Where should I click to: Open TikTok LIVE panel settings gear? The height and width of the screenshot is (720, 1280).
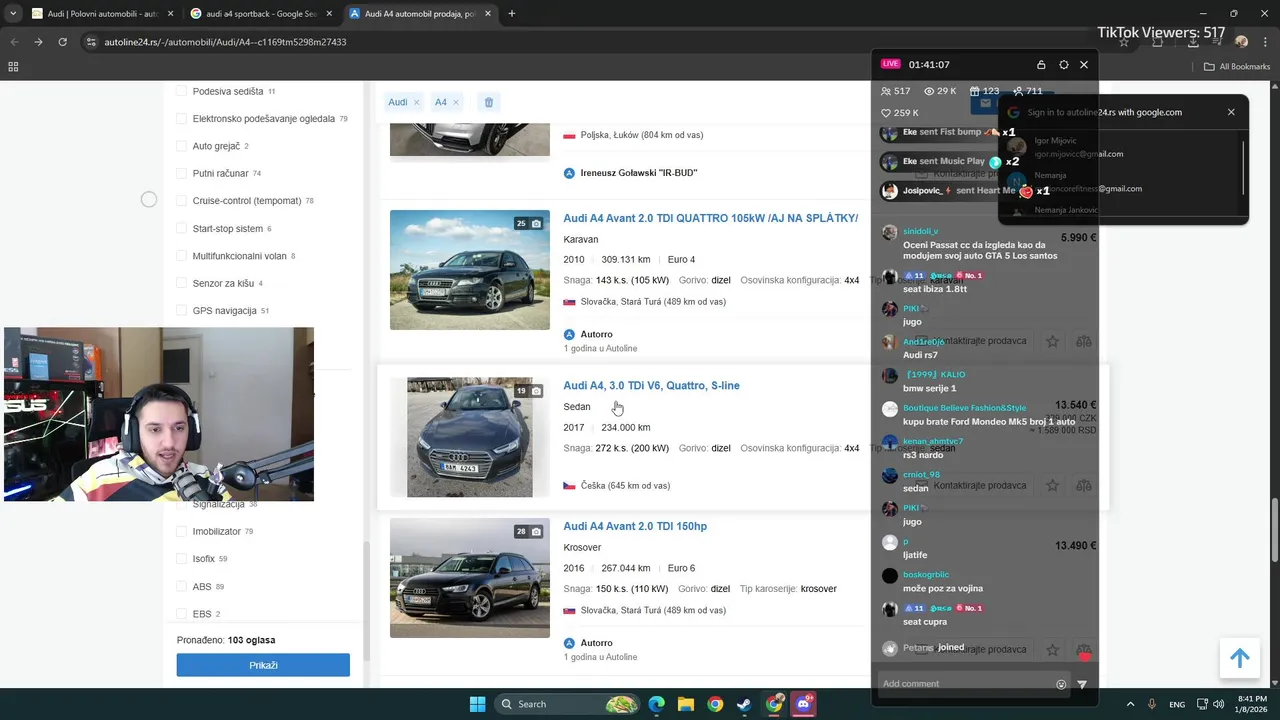coord(1063,64)
